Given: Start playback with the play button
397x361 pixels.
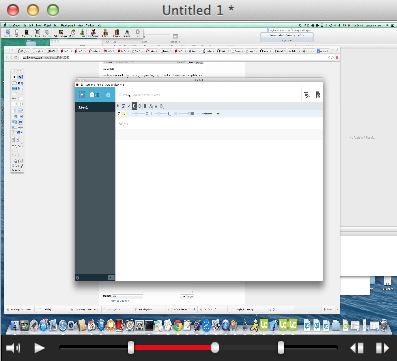Looking at the screenshot, I should [40, 348].
